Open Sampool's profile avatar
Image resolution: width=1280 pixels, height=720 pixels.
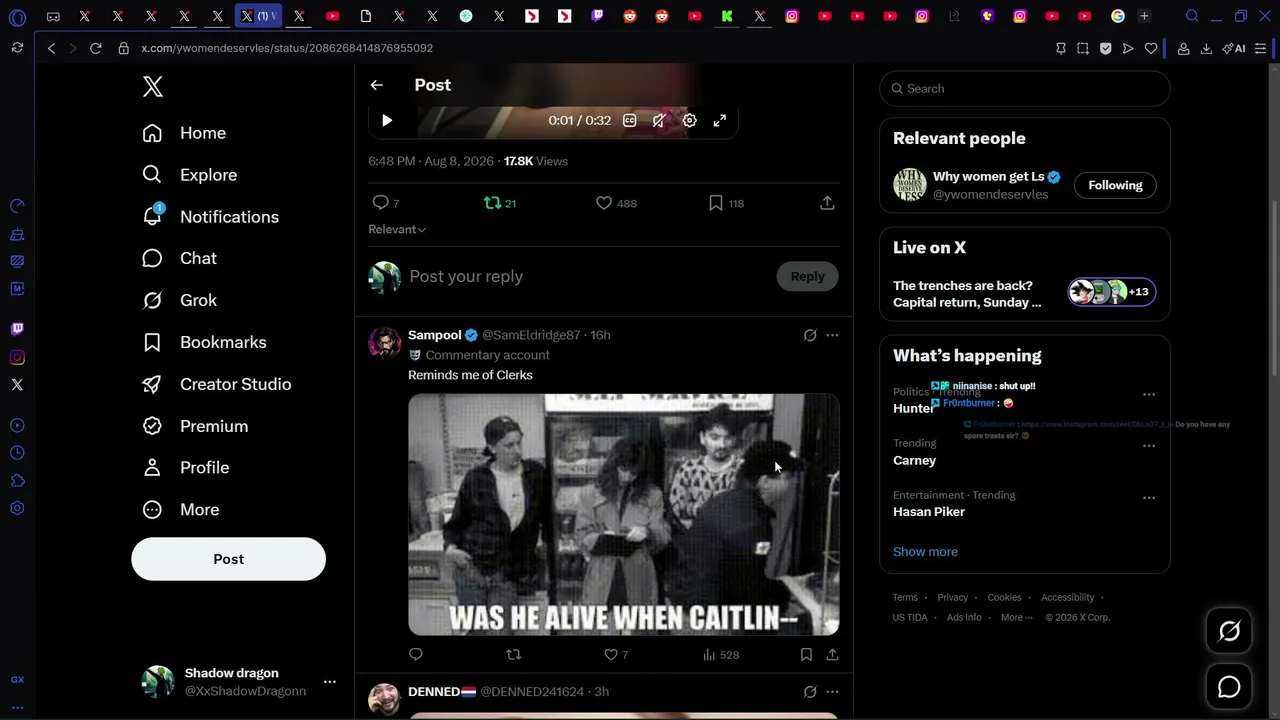(x=384, y=343)
